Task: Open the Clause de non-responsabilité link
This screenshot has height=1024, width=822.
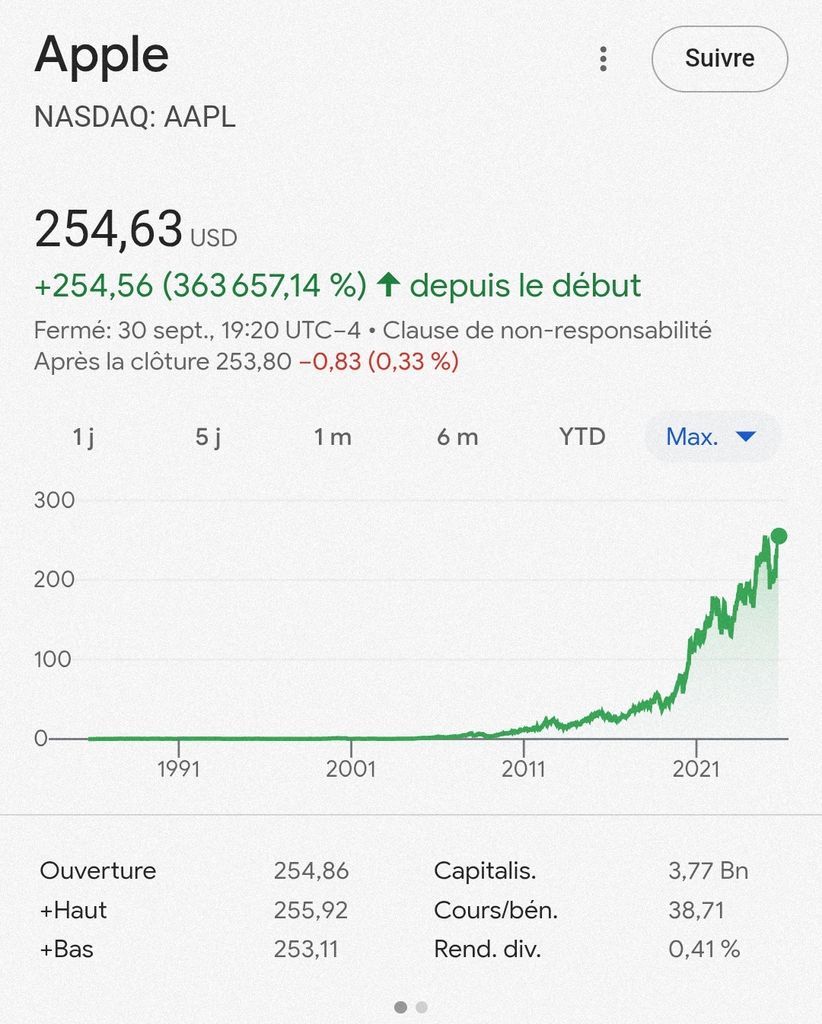Action: pyautogui.click(x=547, y=330)
